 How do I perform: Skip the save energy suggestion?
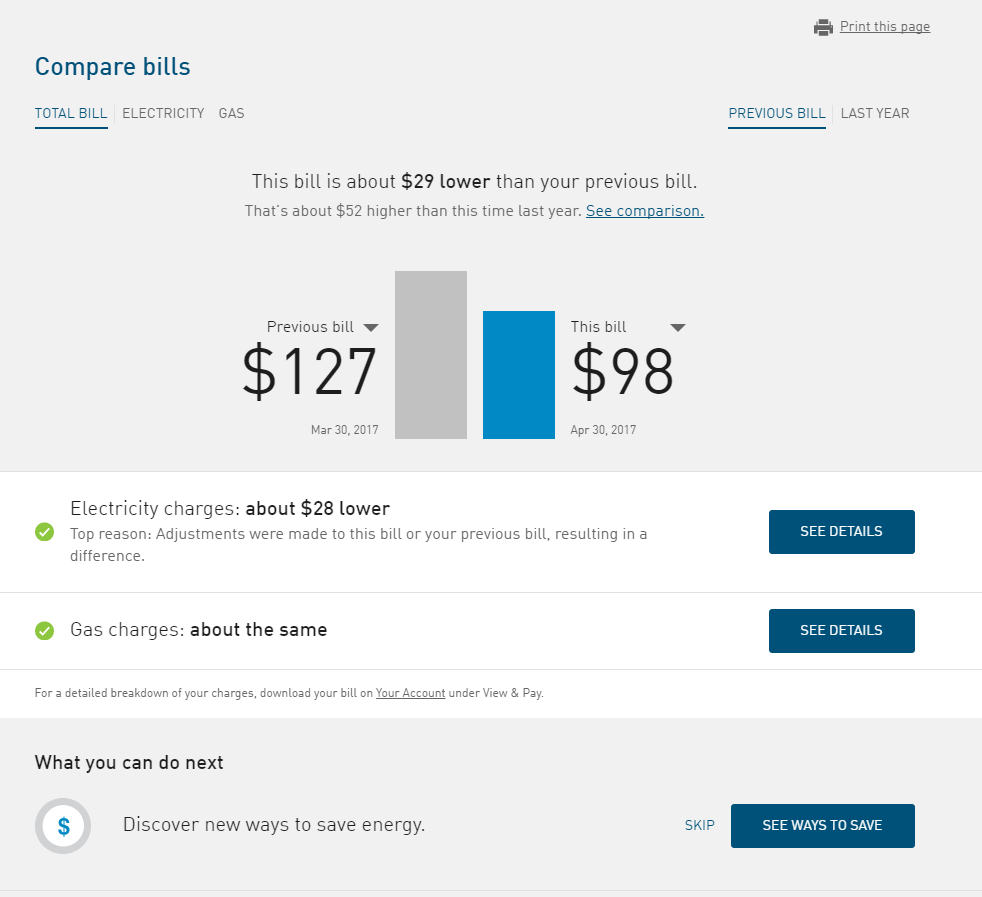click(700, 826)
